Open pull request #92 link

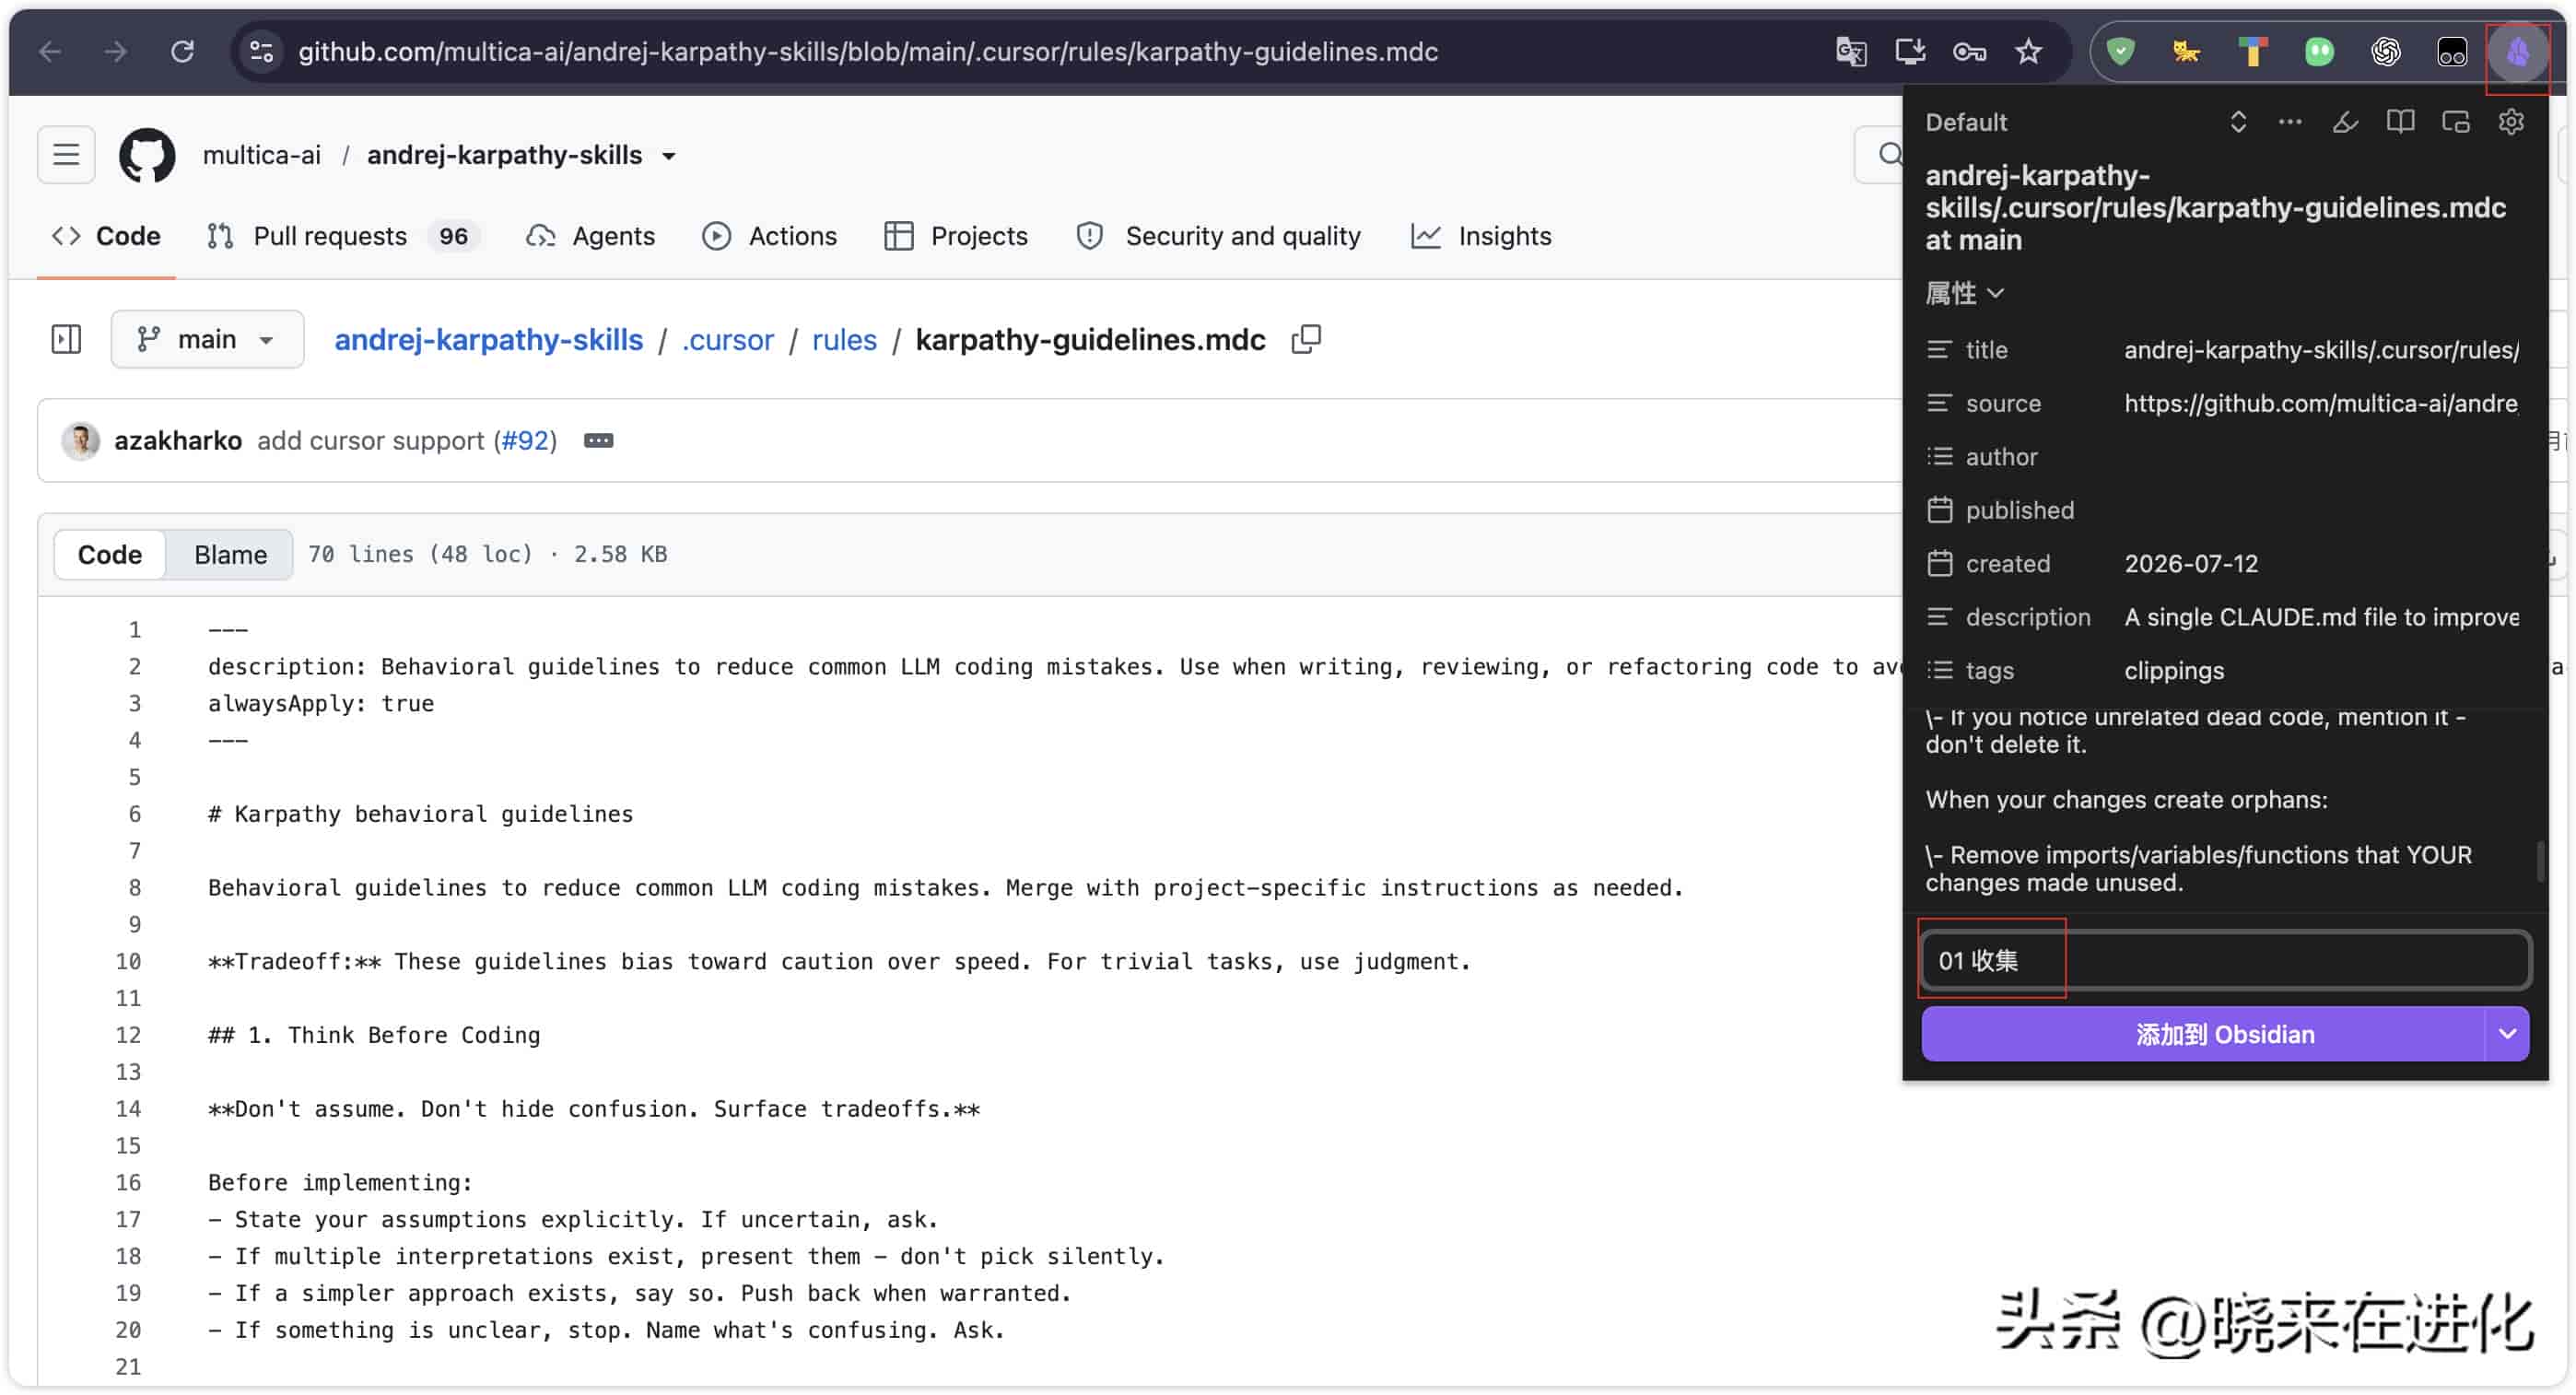coord(525,441)
